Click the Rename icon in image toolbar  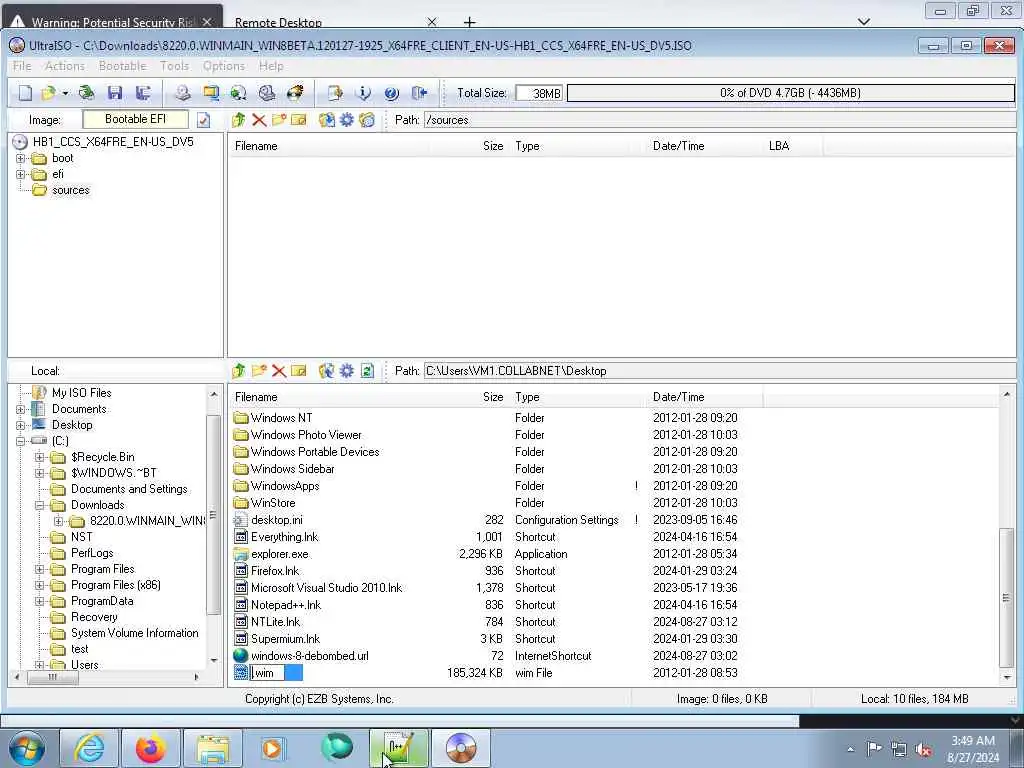point(299,120)
